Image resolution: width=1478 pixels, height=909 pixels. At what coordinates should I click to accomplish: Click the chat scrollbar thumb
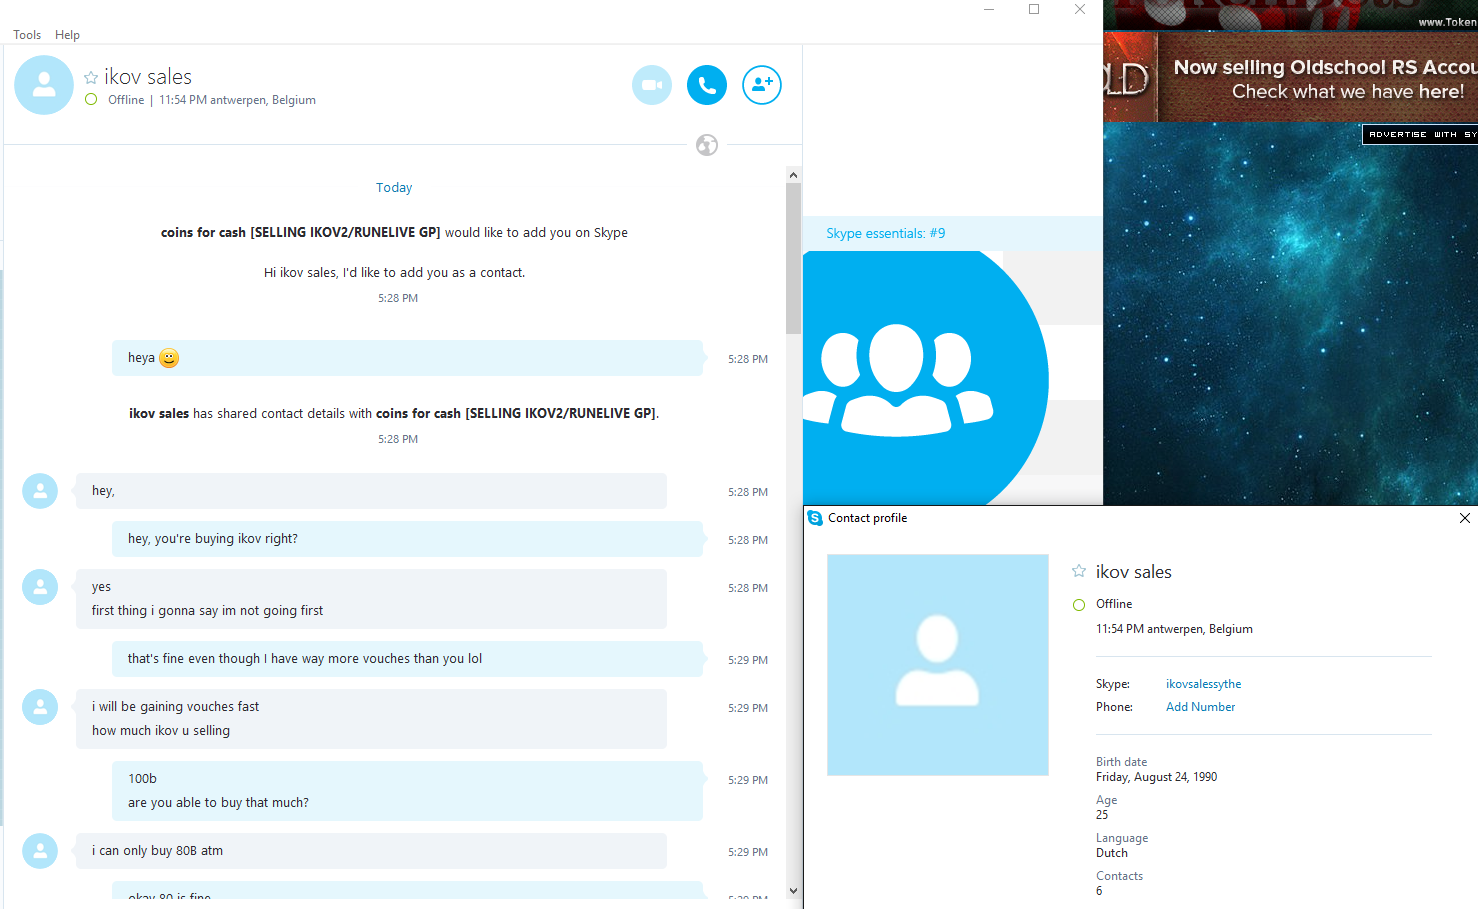(793, 258)
